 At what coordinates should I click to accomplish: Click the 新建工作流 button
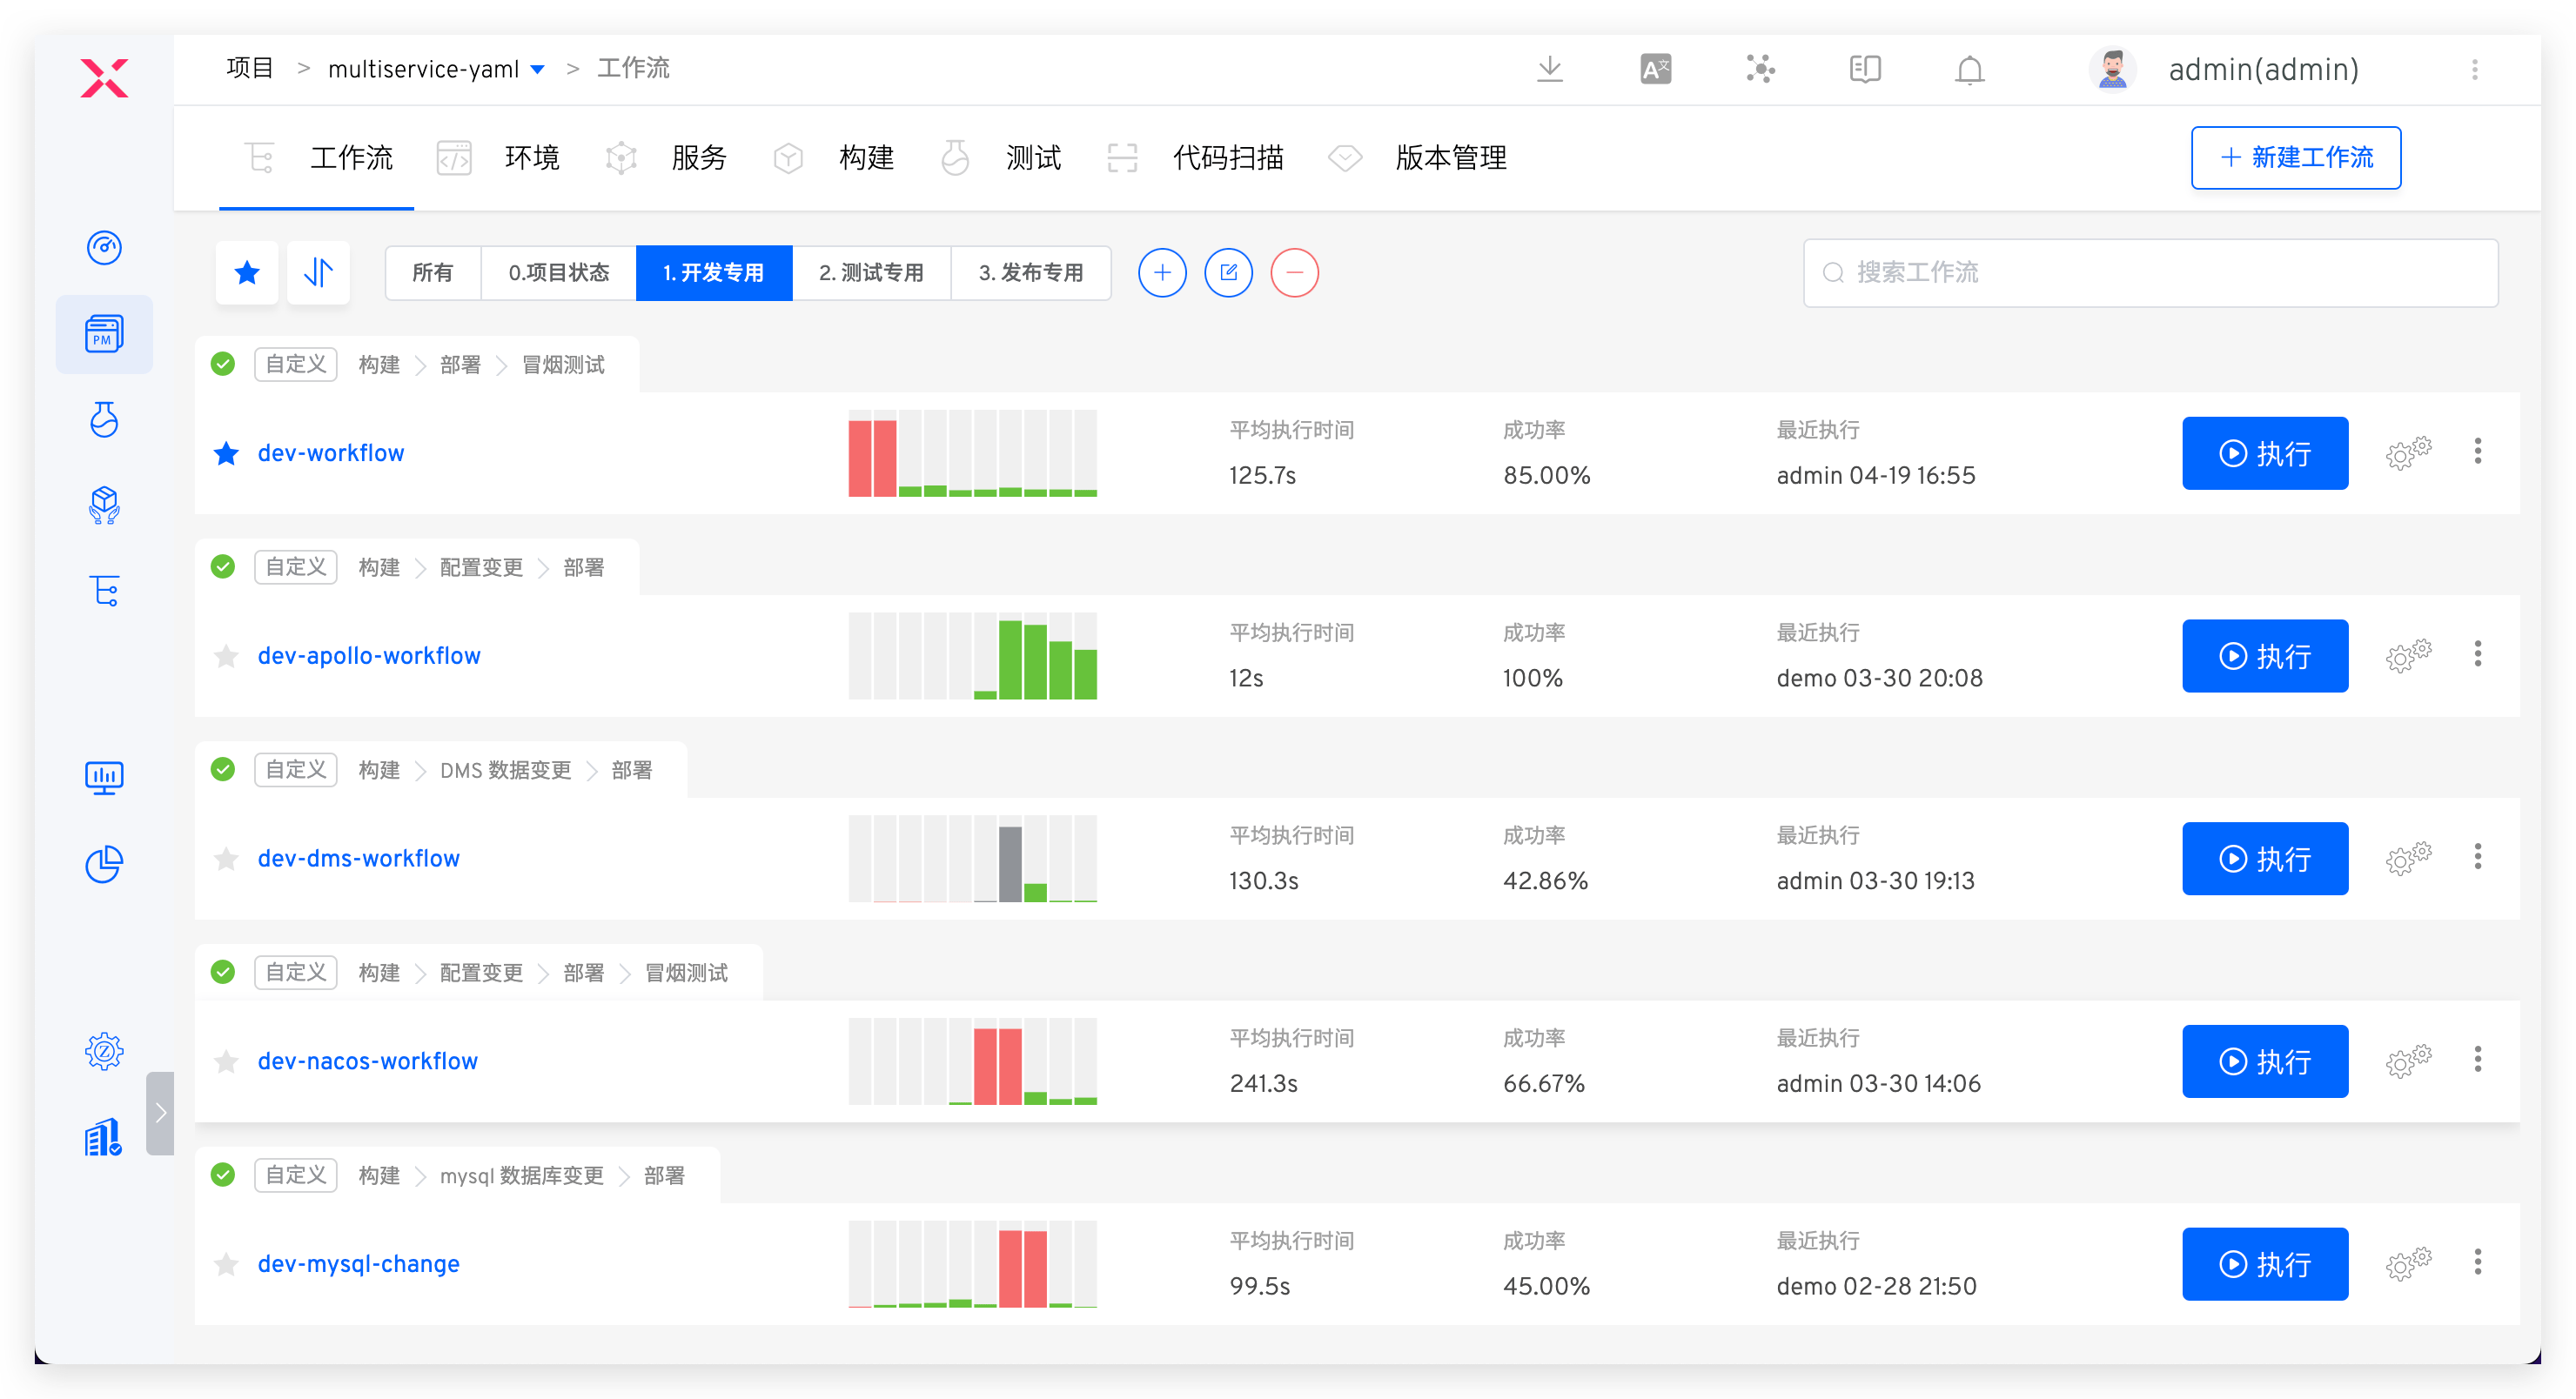pos(2295,157)
